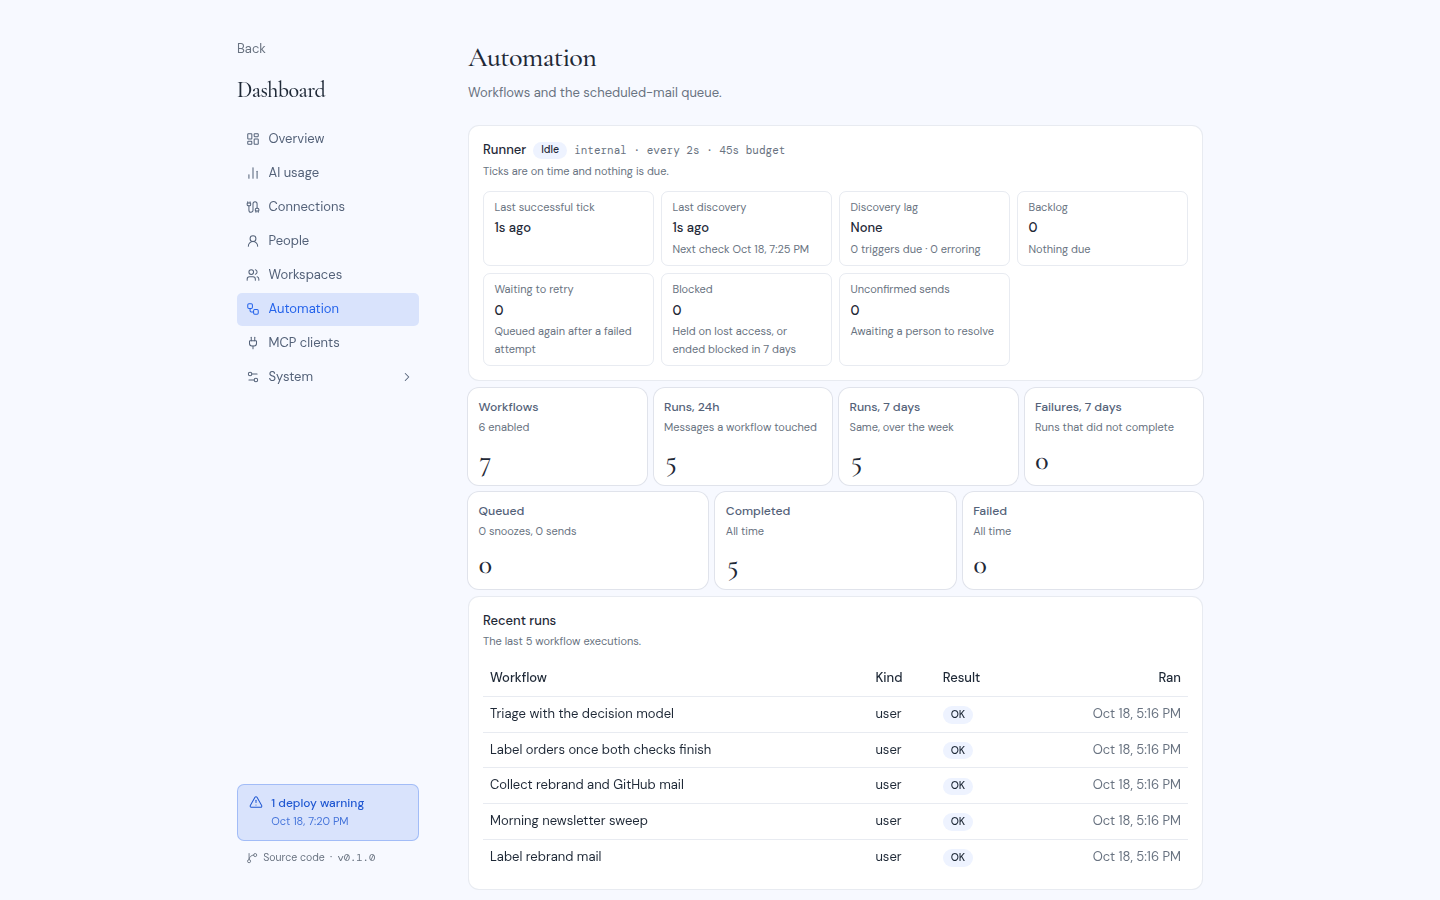Image resolution: width=1440 pixels, height=900 pixels.
Task: Open the Workflows stat card
Action: click(x=558, y=437)
